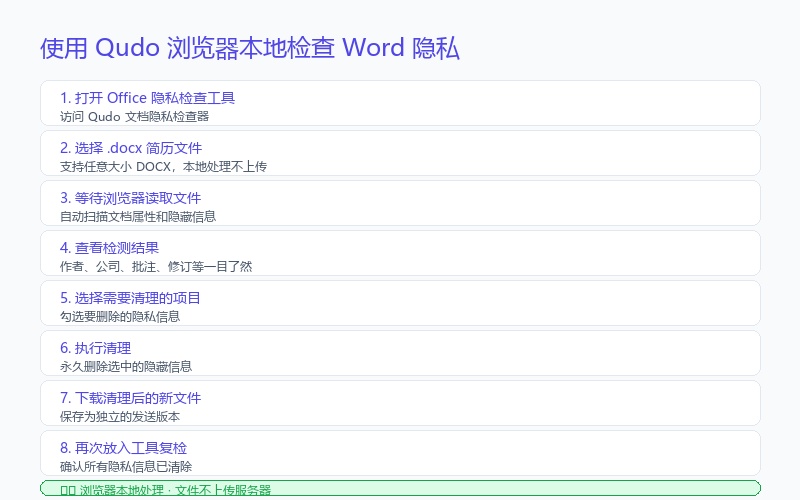
Task: Click text '永久删除选中的隐藏信息'
Action: 126,367
